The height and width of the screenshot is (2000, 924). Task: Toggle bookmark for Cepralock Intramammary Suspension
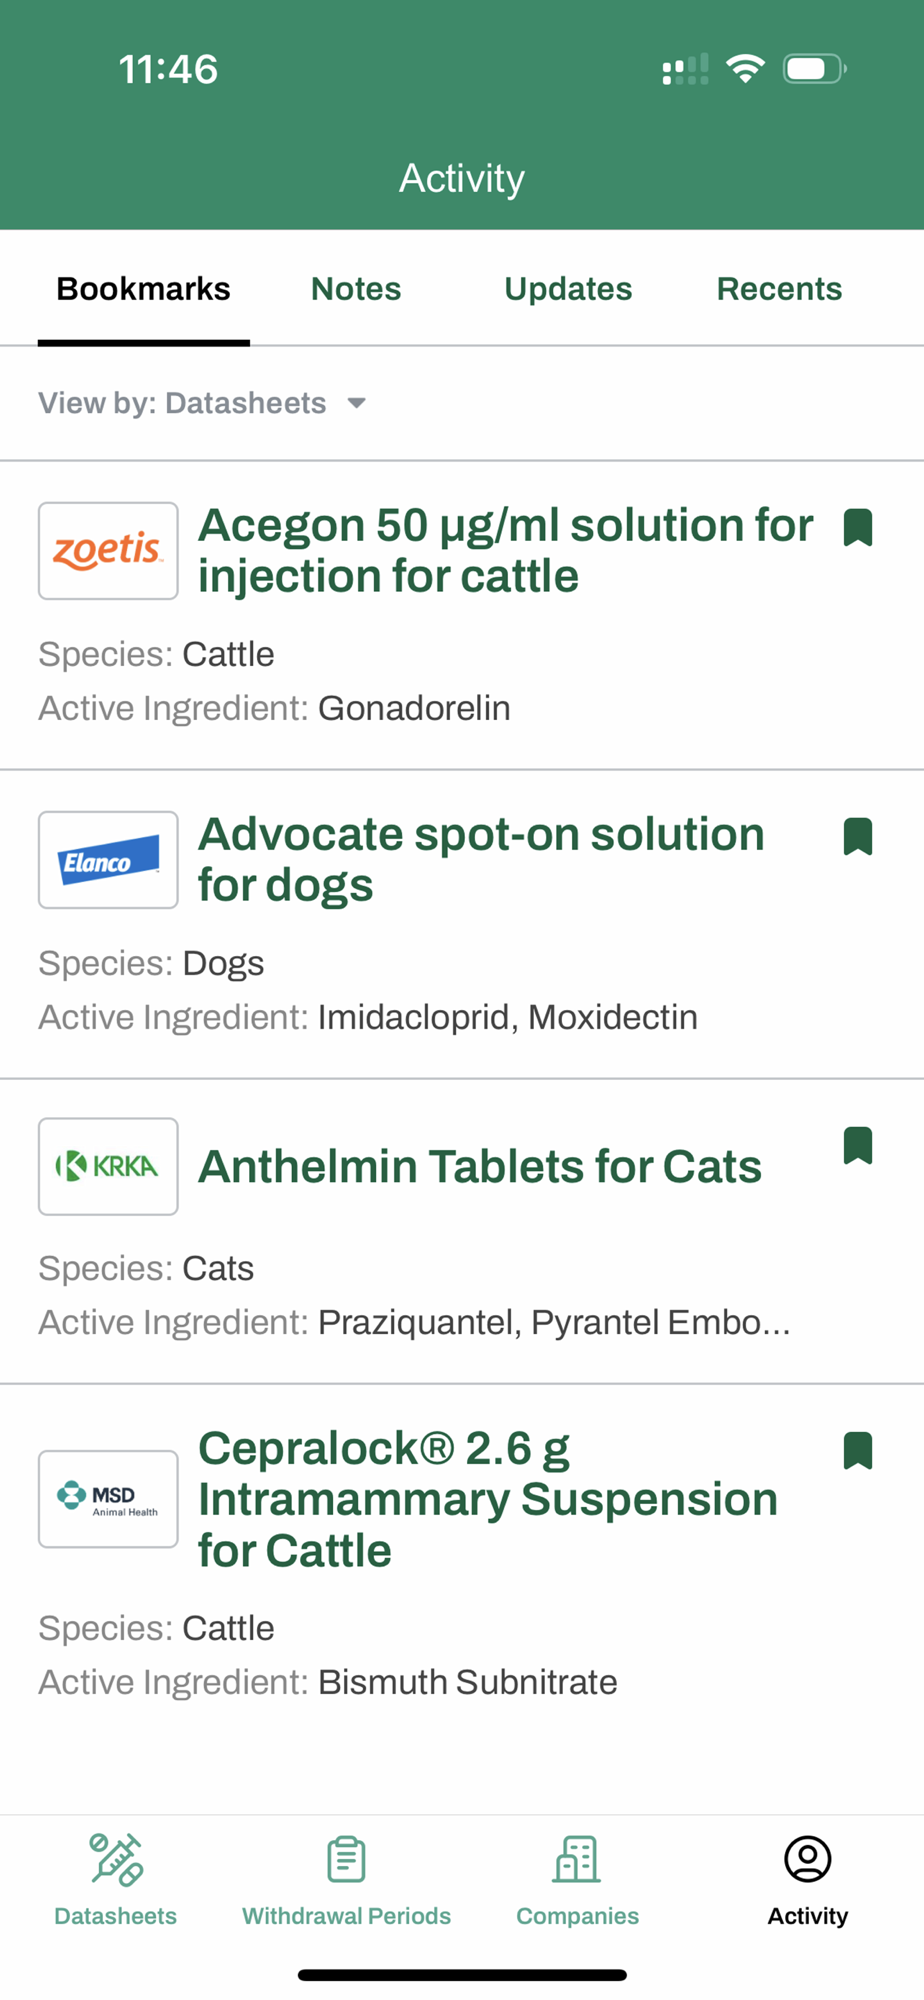(x=858, y=1450)
